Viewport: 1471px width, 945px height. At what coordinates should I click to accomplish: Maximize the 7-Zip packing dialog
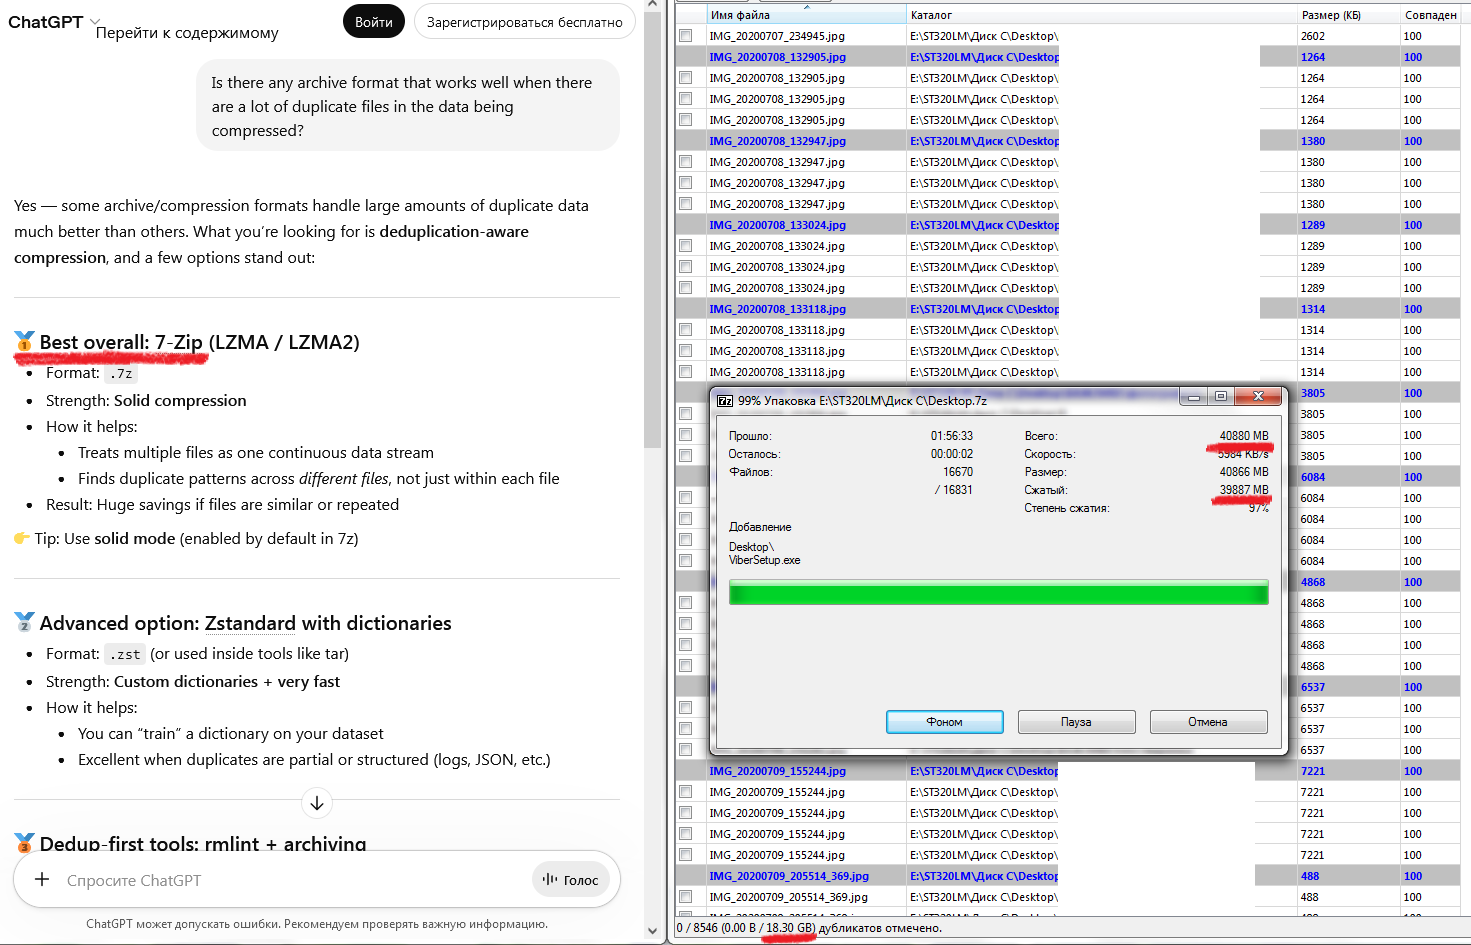[1221, 397]
